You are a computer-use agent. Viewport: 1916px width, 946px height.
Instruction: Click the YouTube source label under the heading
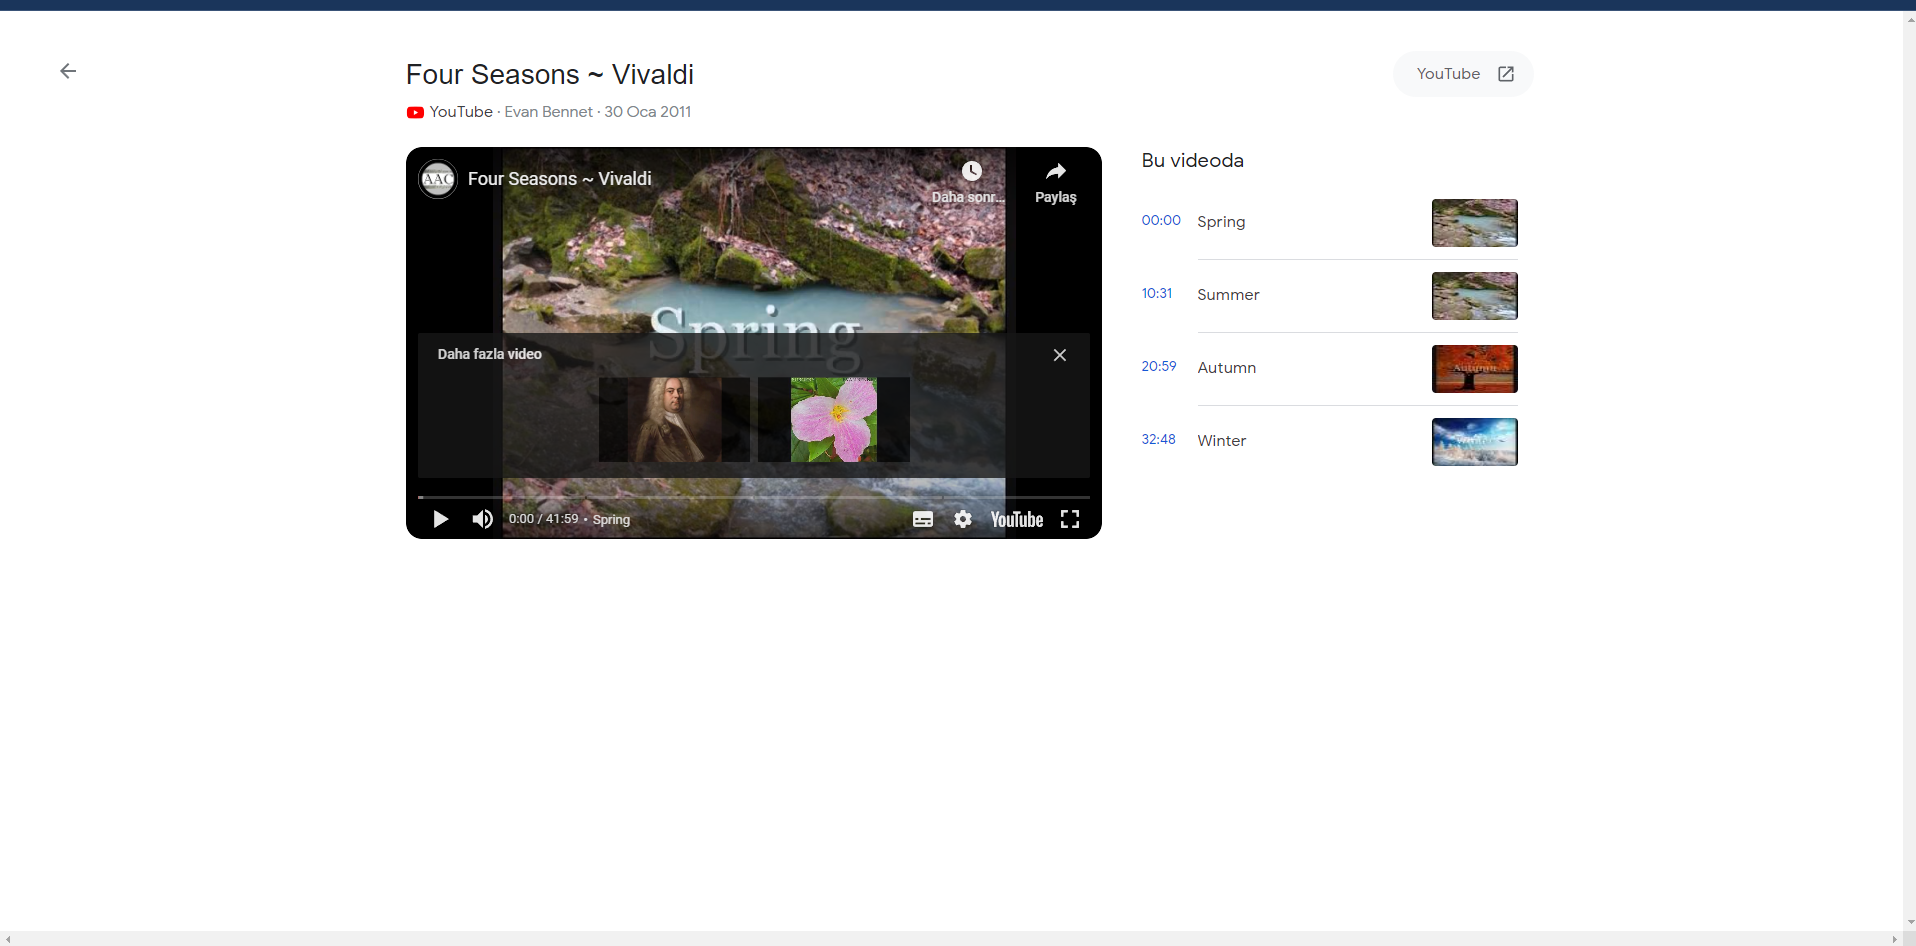coord(461,112)
